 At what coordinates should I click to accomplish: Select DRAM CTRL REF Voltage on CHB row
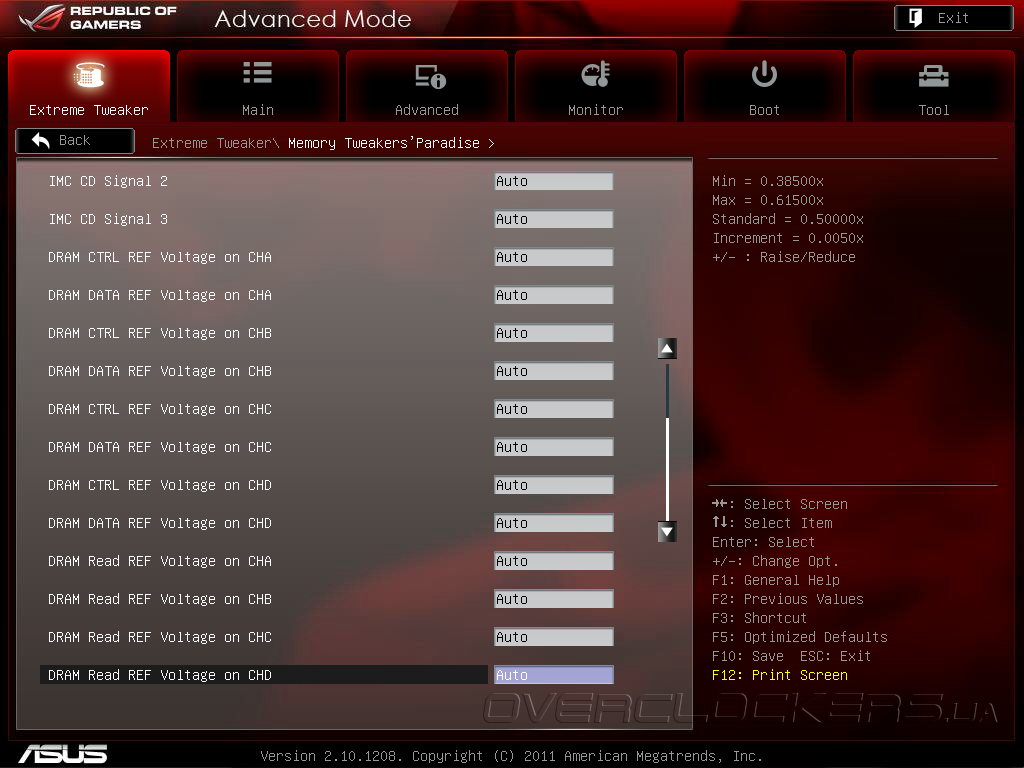pyautogui.click(x=160, y=333)
